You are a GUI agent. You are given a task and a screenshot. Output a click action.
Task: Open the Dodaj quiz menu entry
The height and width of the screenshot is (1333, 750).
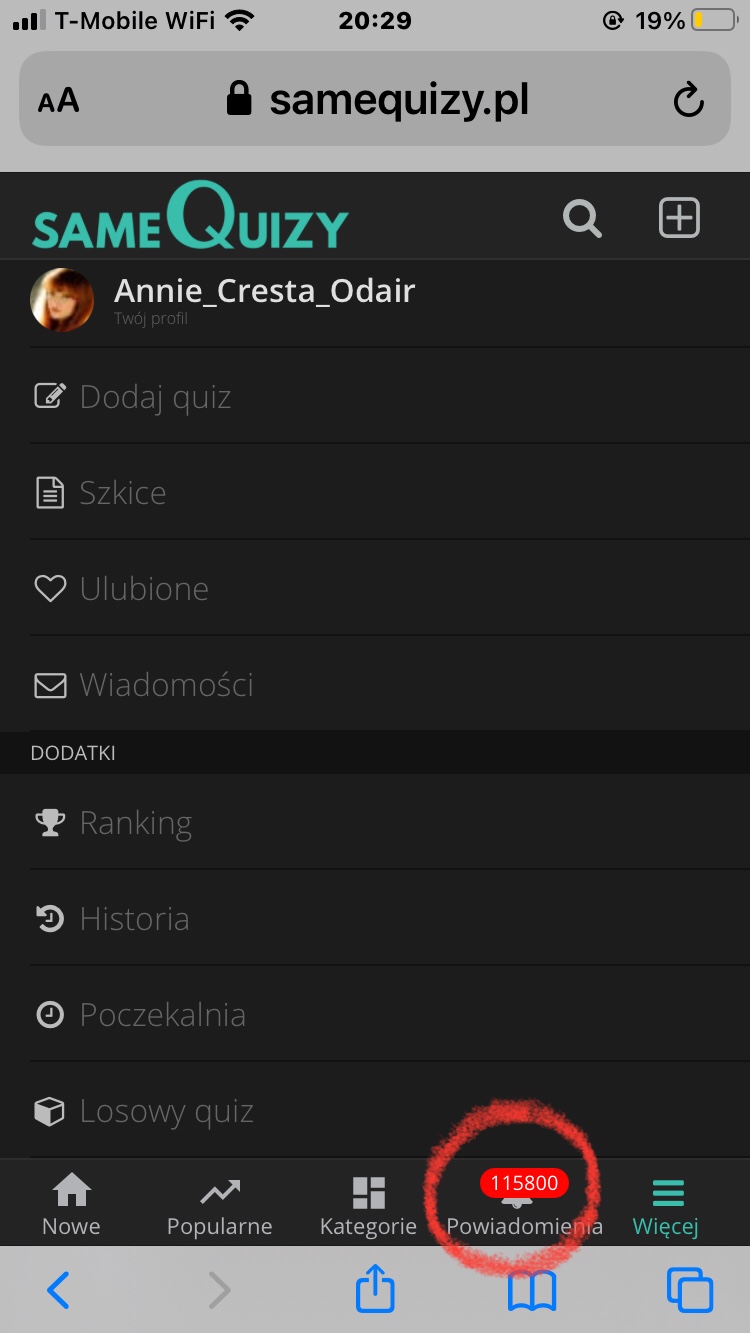155,397
